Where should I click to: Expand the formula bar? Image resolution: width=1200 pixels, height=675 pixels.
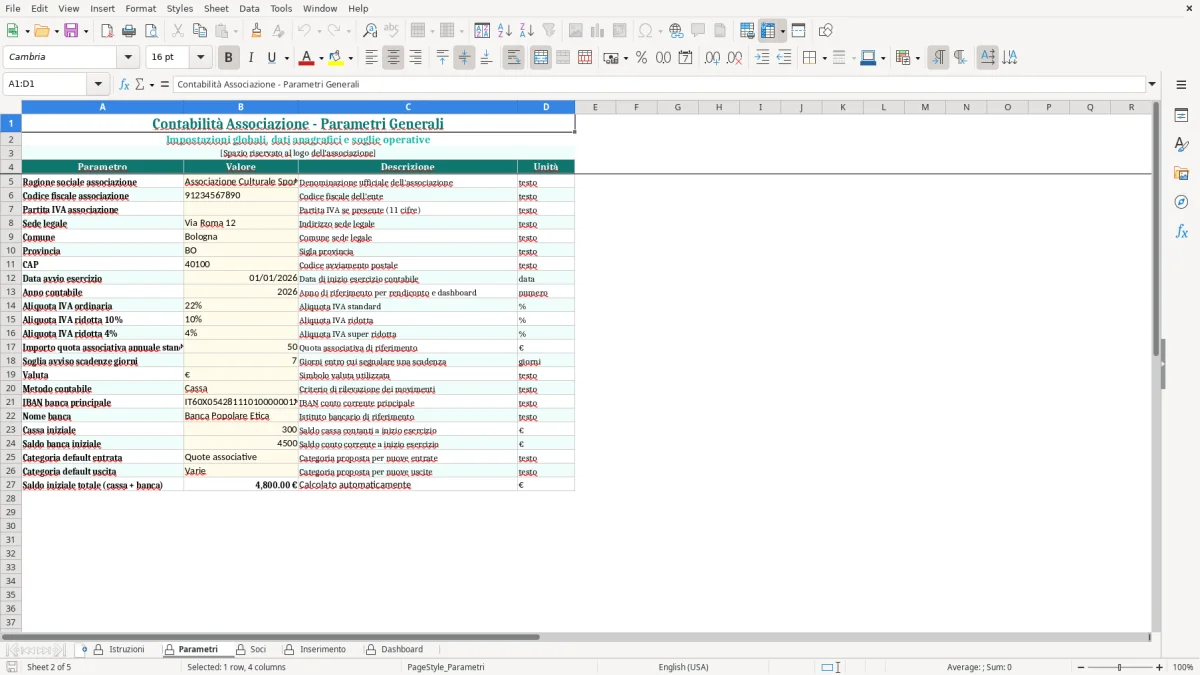[1153, 84]
